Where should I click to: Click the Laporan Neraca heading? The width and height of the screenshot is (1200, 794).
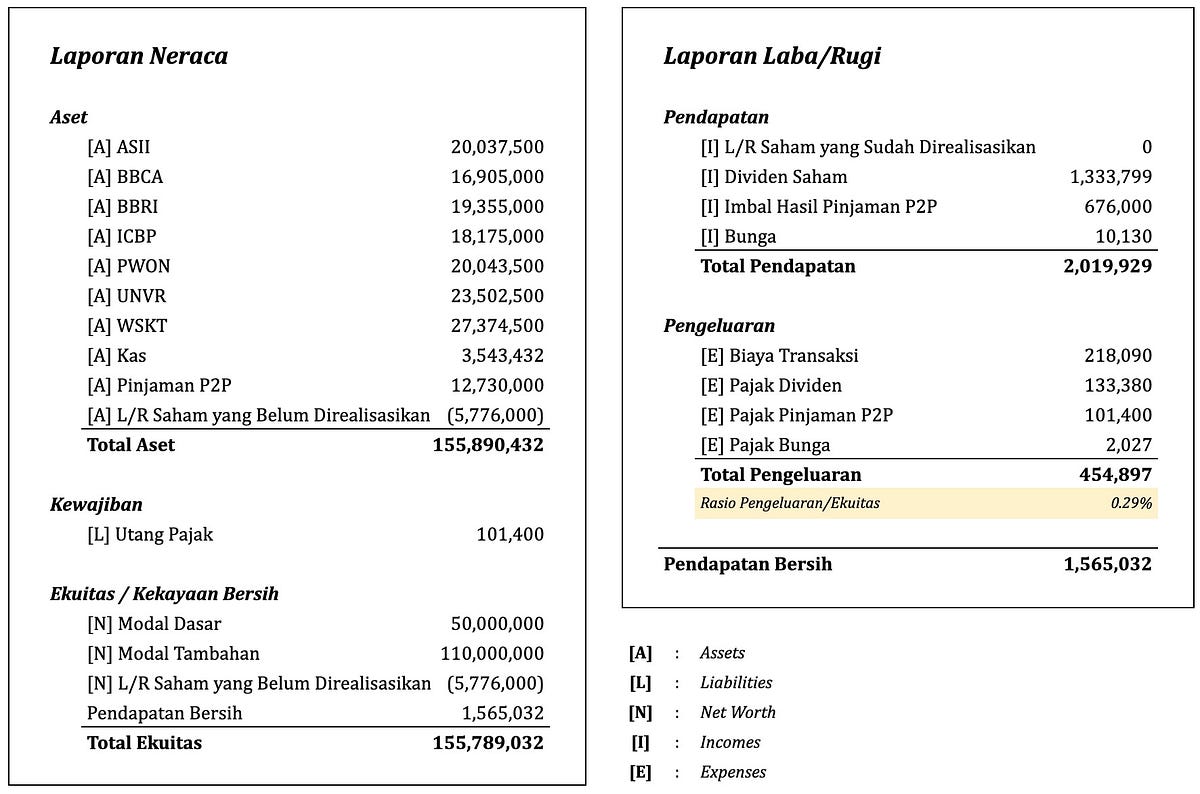pos(139,56)
